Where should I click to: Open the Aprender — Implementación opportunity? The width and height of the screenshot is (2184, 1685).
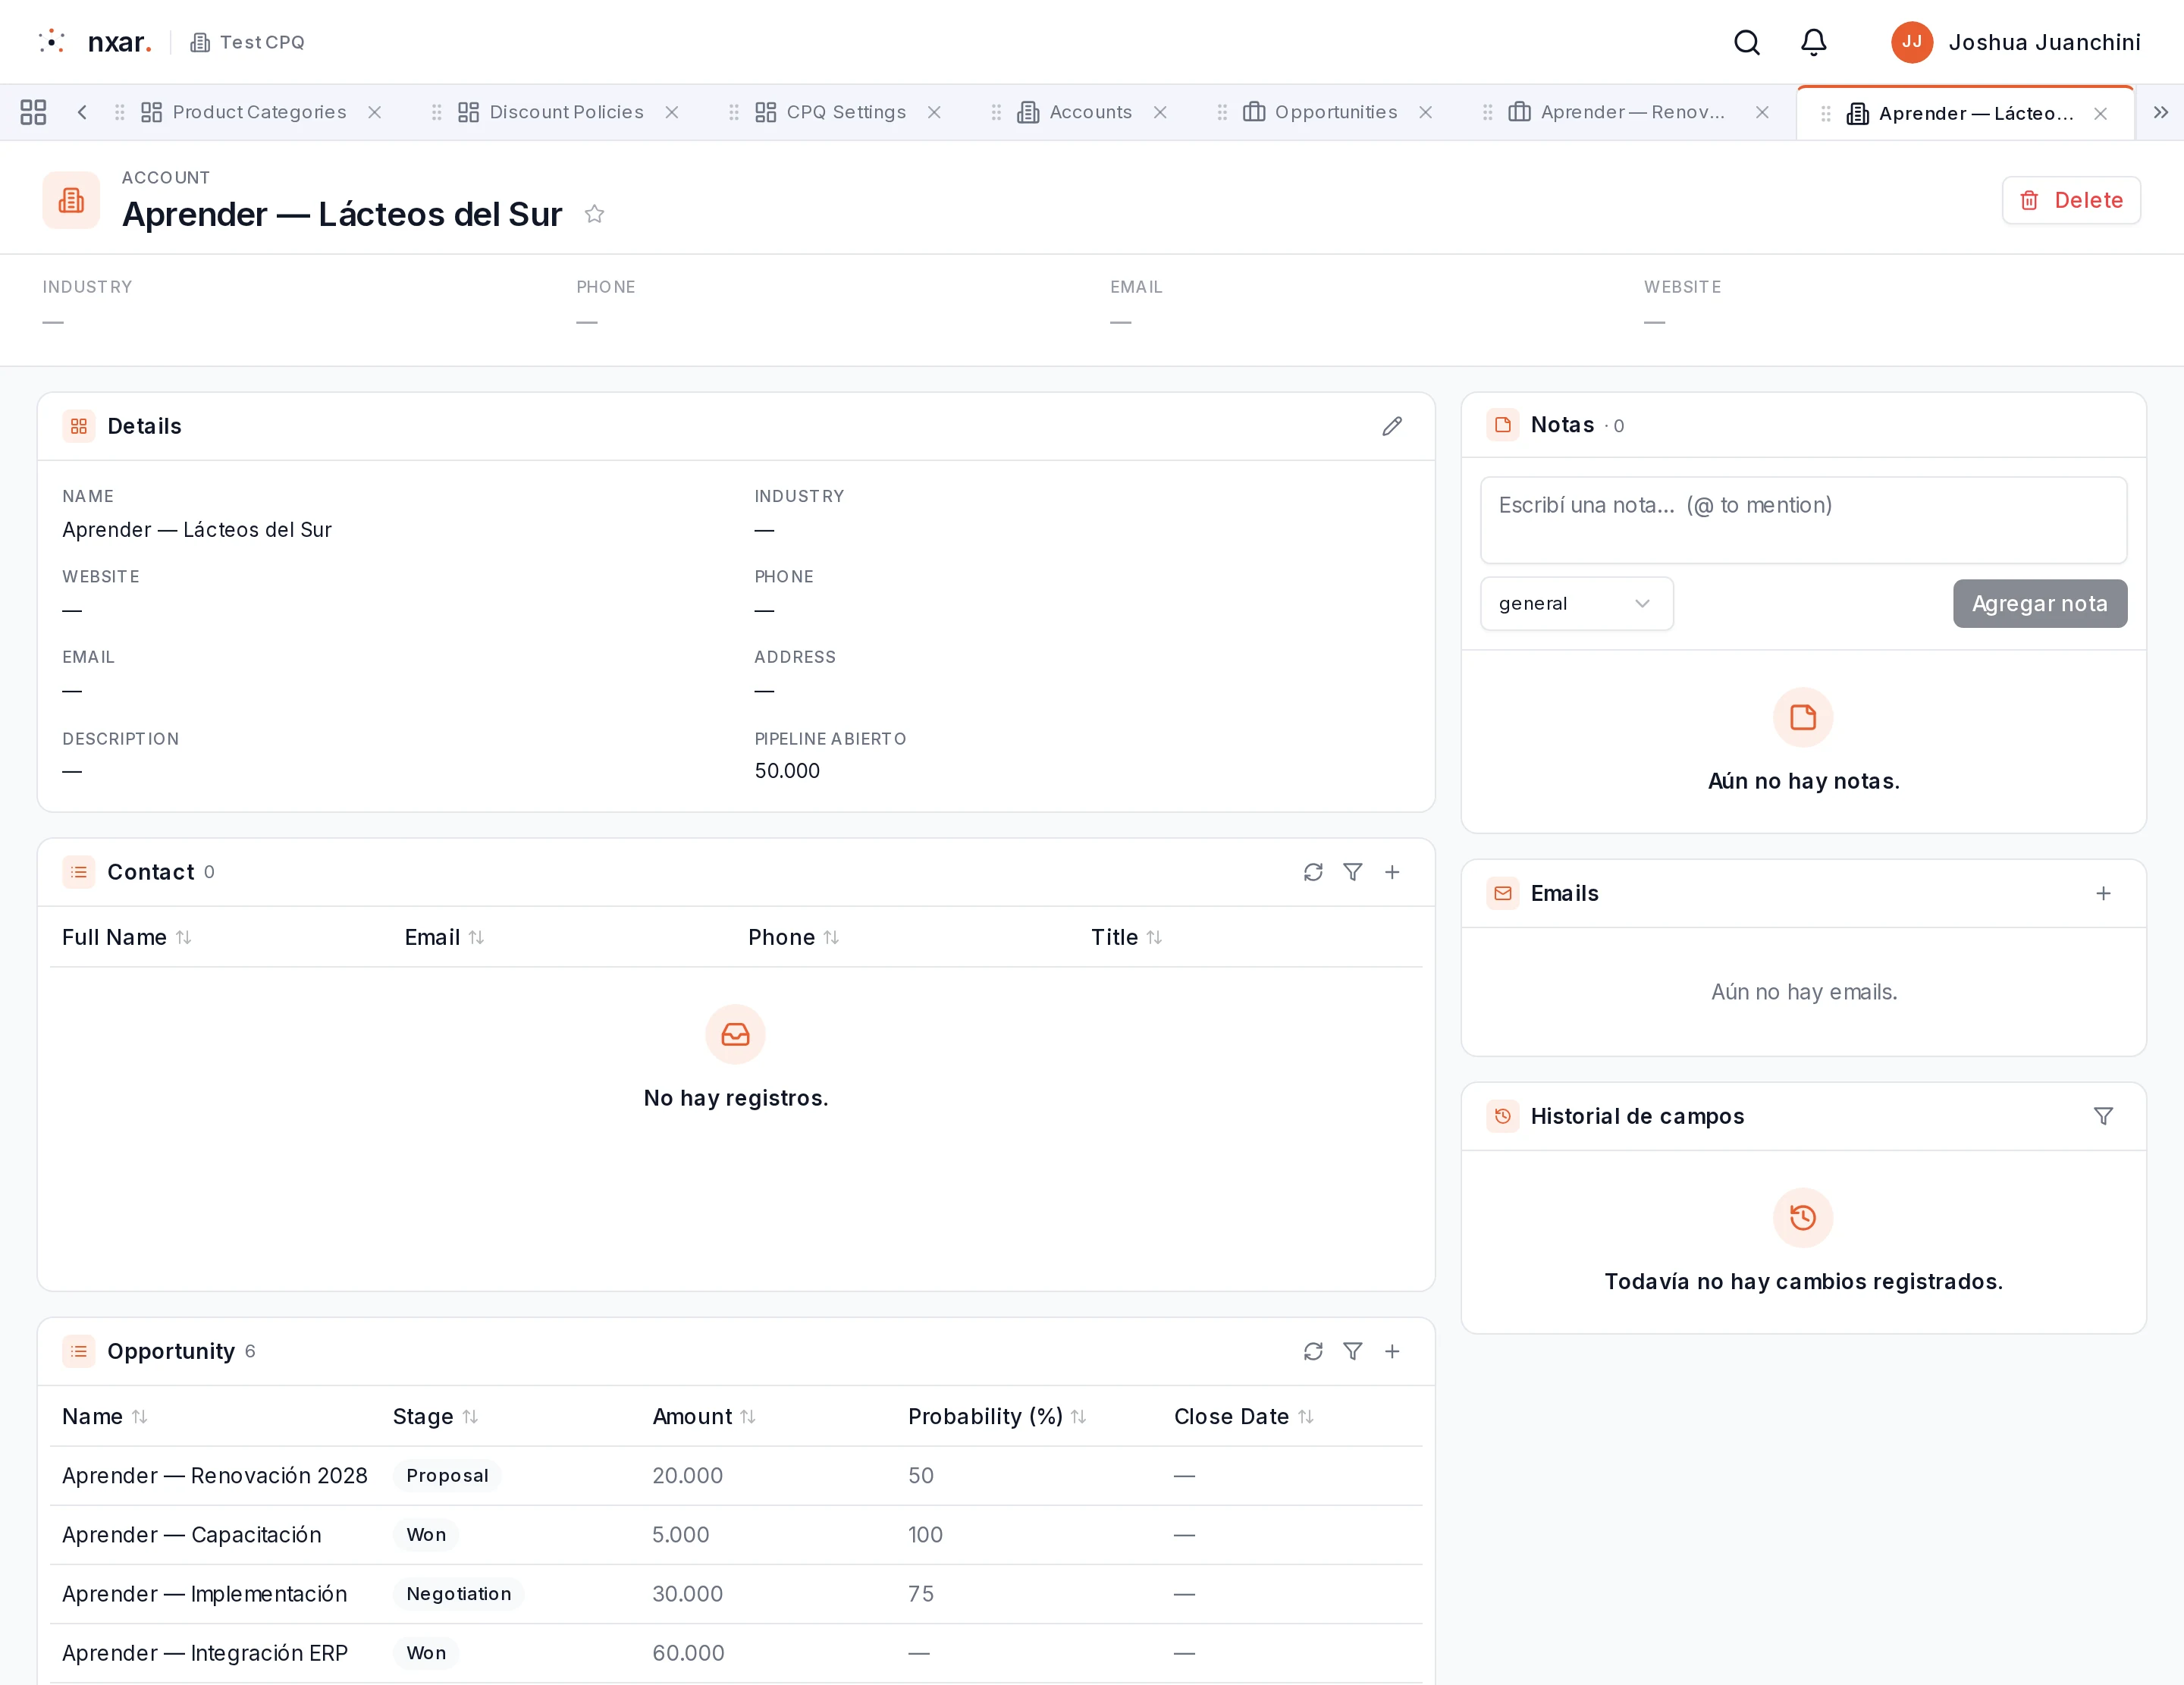tap(204, 1593)
